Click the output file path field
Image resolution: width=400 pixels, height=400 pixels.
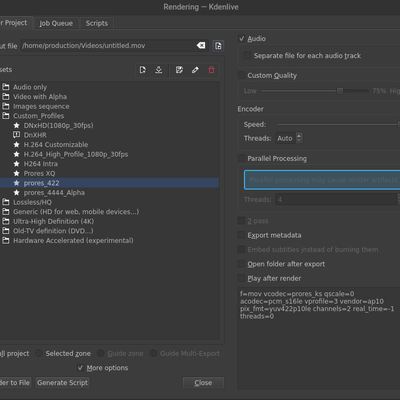(x=114, y=46)
